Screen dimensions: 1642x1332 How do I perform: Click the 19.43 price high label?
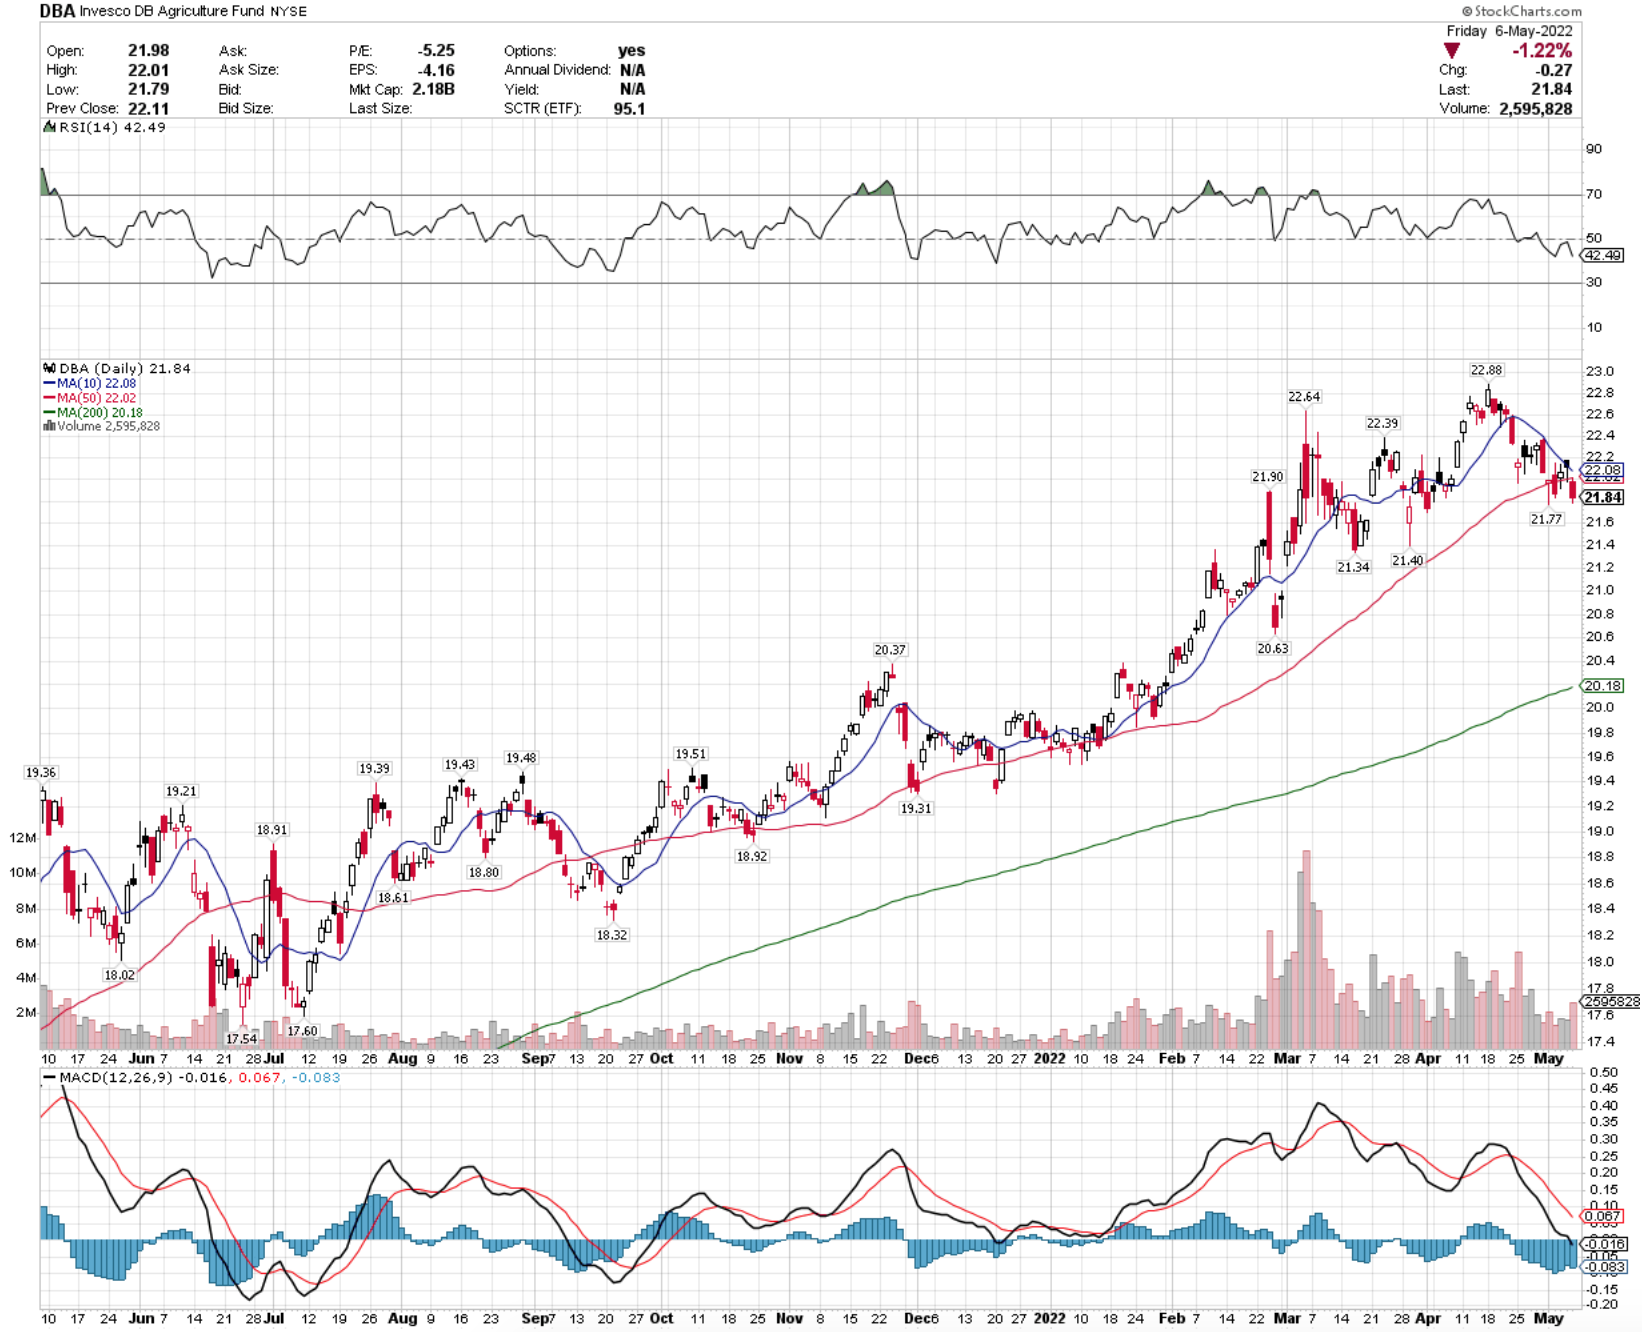460,764
